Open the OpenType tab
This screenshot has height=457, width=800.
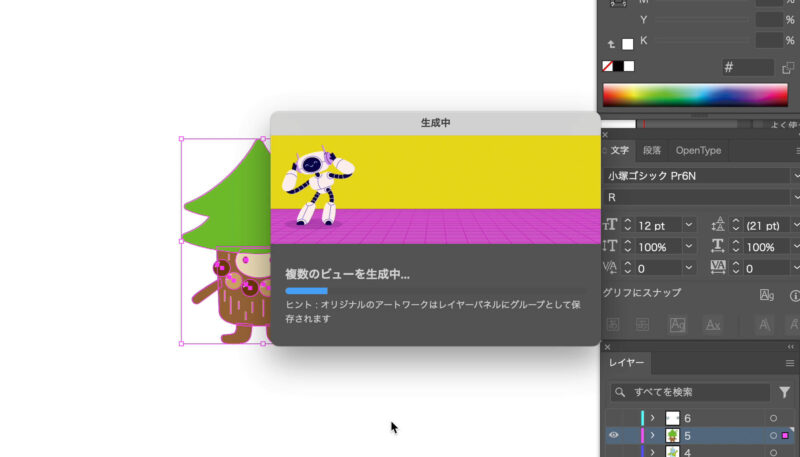[x=698, y=150]
